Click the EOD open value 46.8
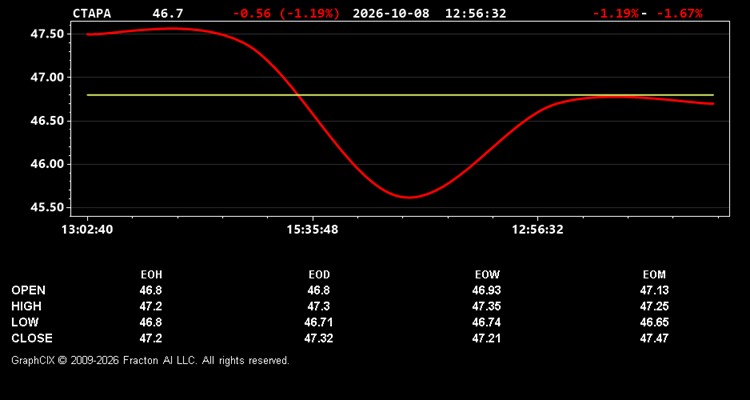 point(319,290)
